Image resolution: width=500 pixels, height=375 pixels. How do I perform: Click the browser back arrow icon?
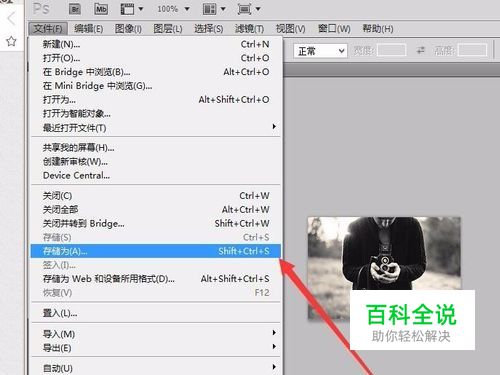11,19
